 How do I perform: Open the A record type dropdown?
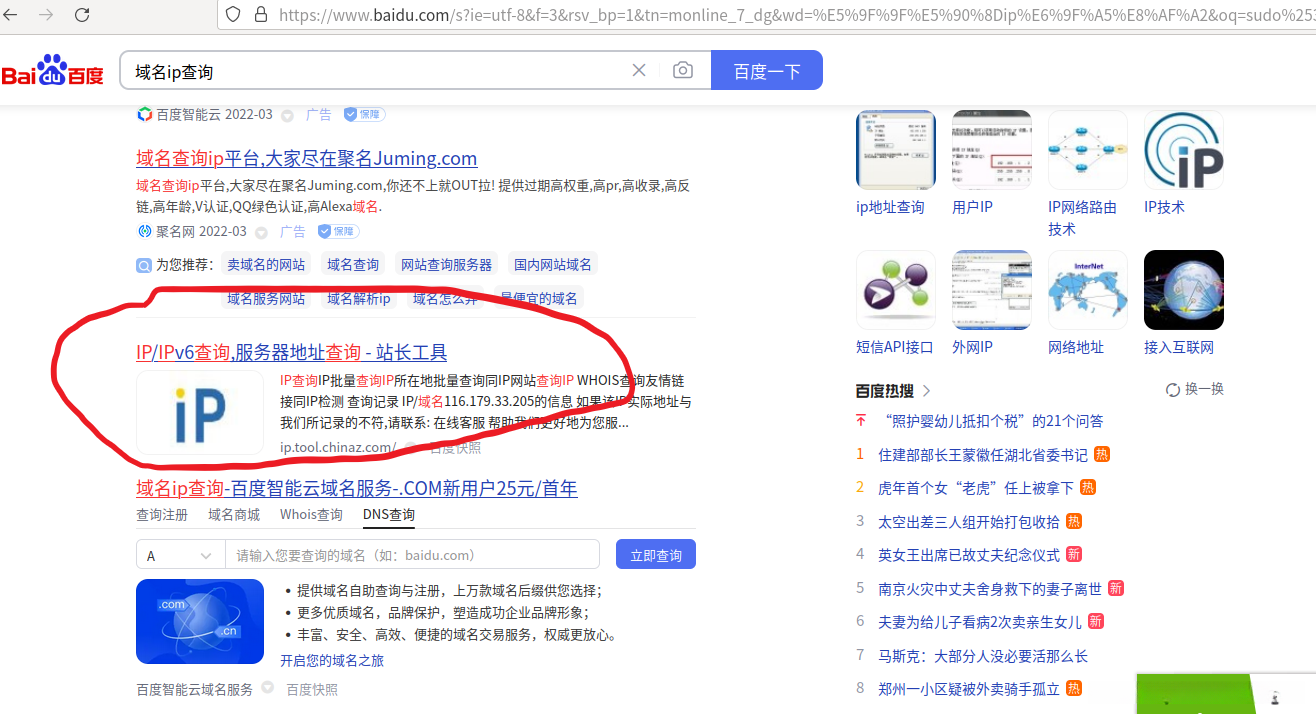click(x=180, y=554)
